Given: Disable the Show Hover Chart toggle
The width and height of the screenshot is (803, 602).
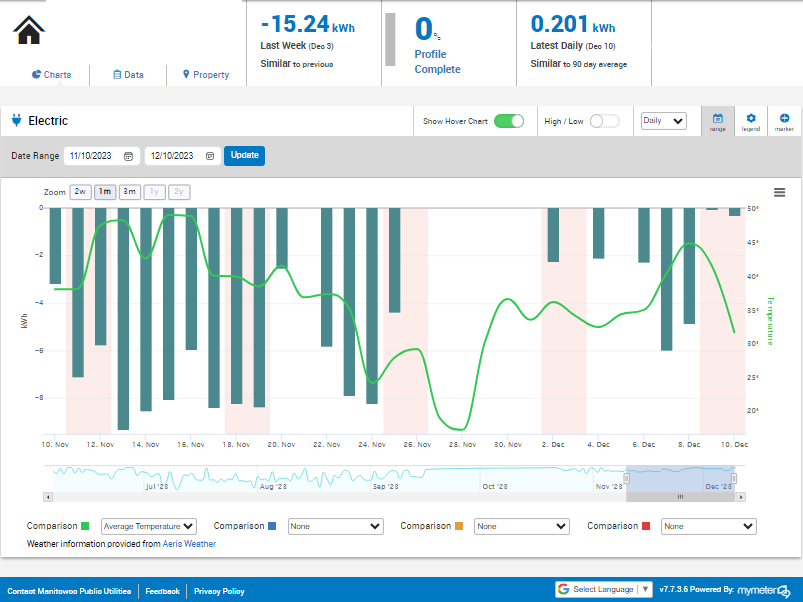Looking at the screenshot, I should [x=509, y=121].
